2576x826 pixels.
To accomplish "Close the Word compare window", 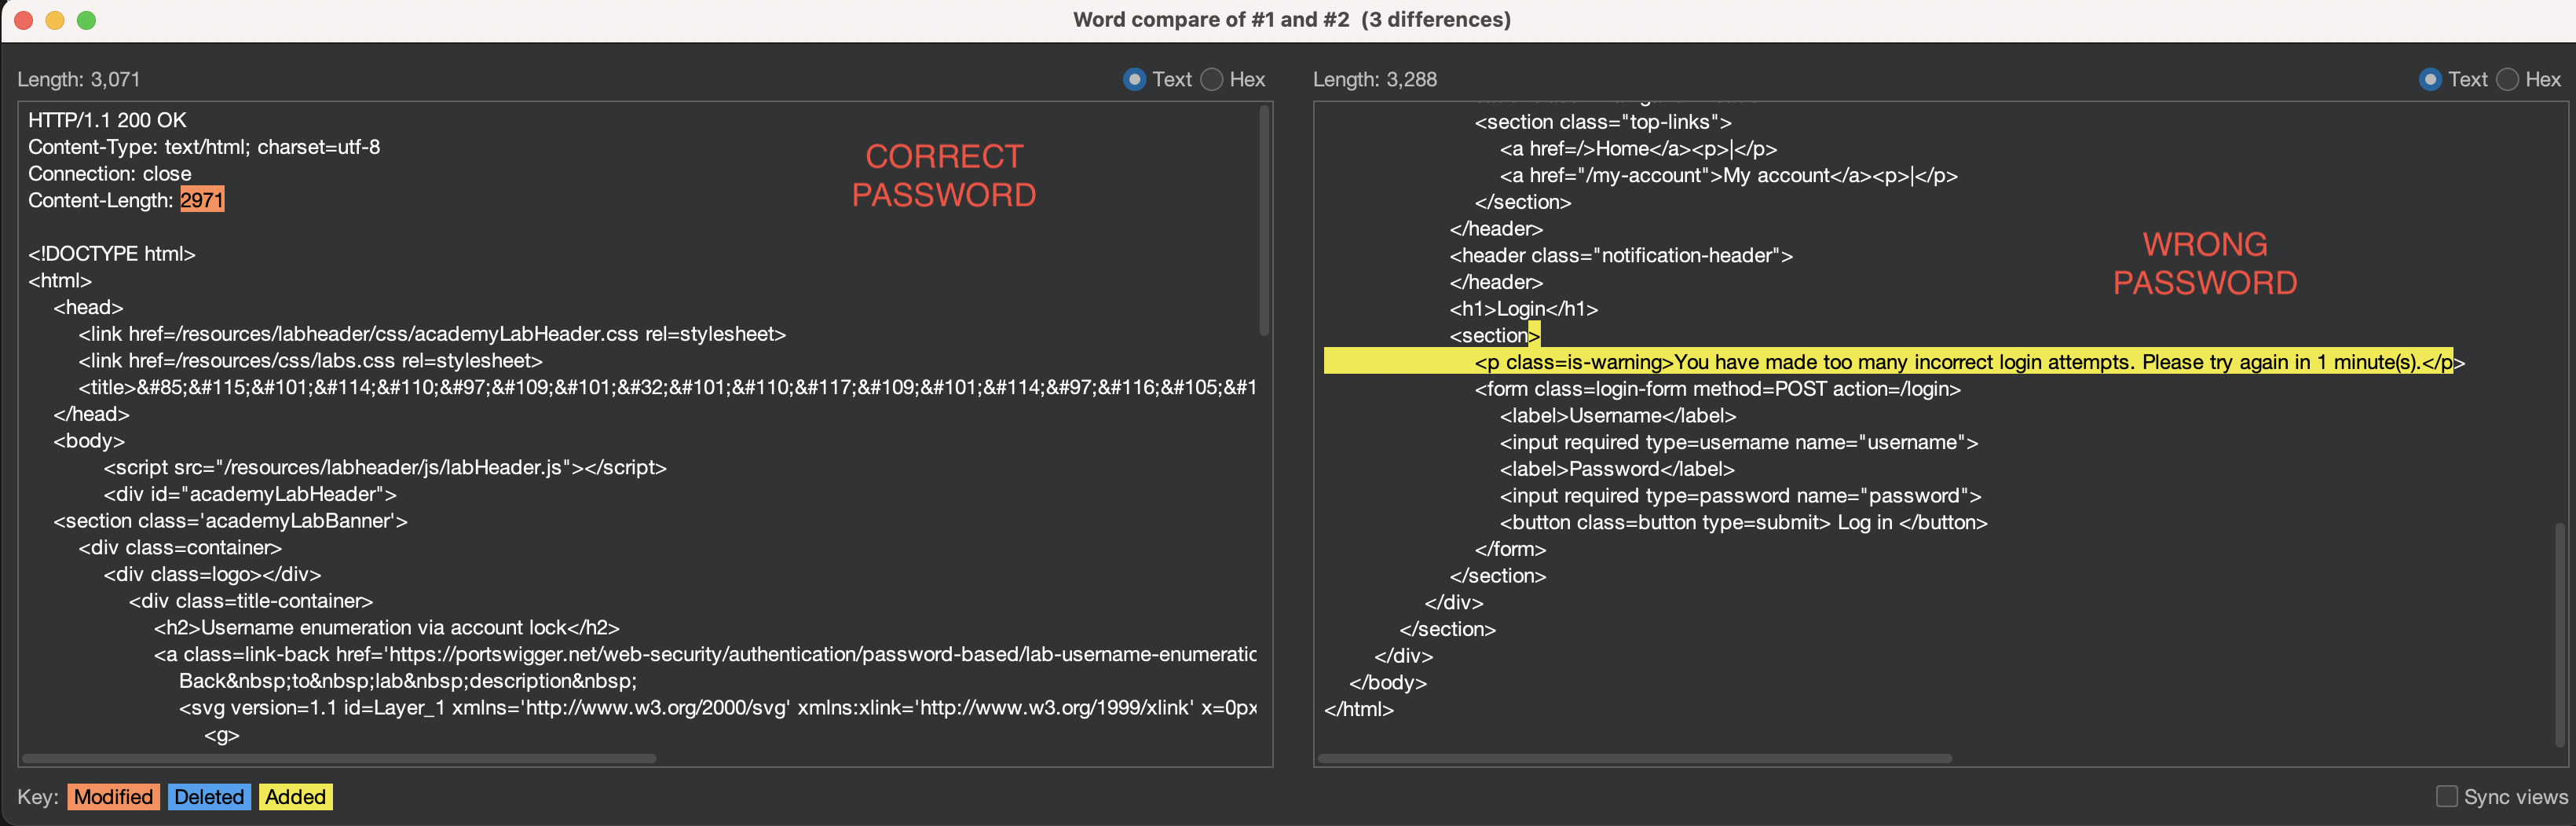I will point(24,20).
